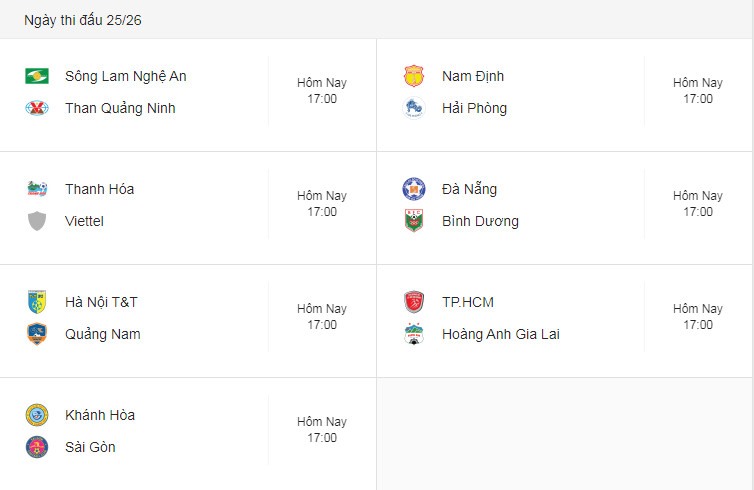Click the Hà Nội T&T team logo
The width and height of the screenshot is (754, 490).
pos(37,302)
